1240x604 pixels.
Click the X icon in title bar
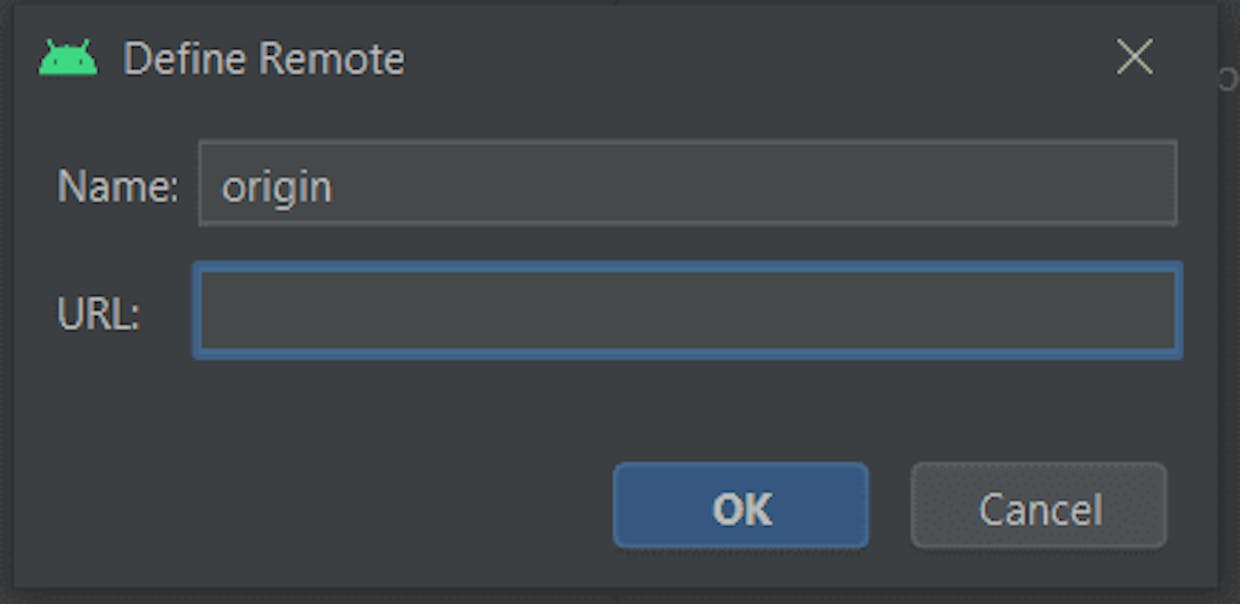point(1135,58)
